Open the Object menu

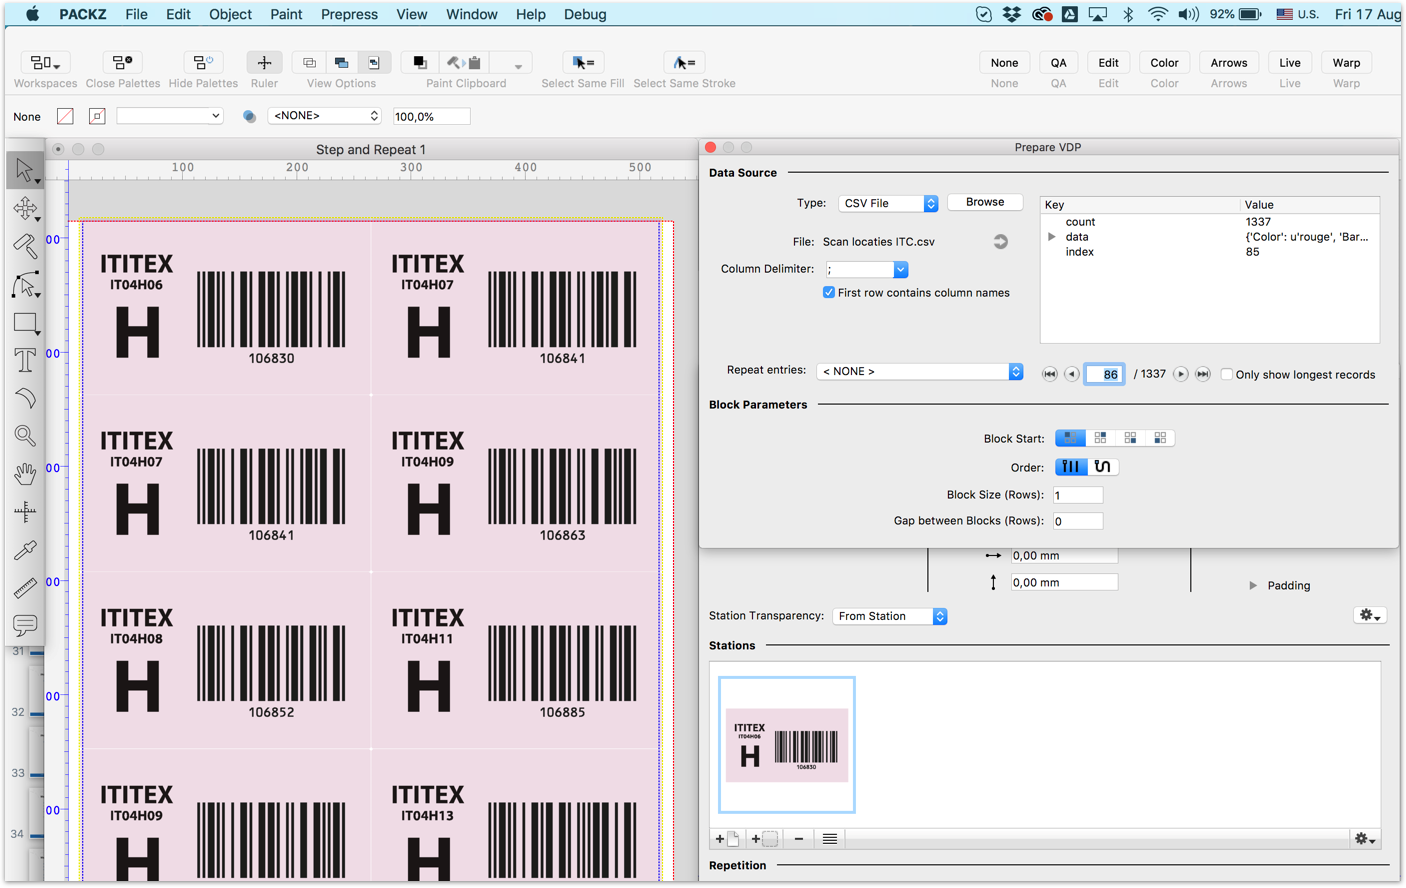tap(230, 14)
